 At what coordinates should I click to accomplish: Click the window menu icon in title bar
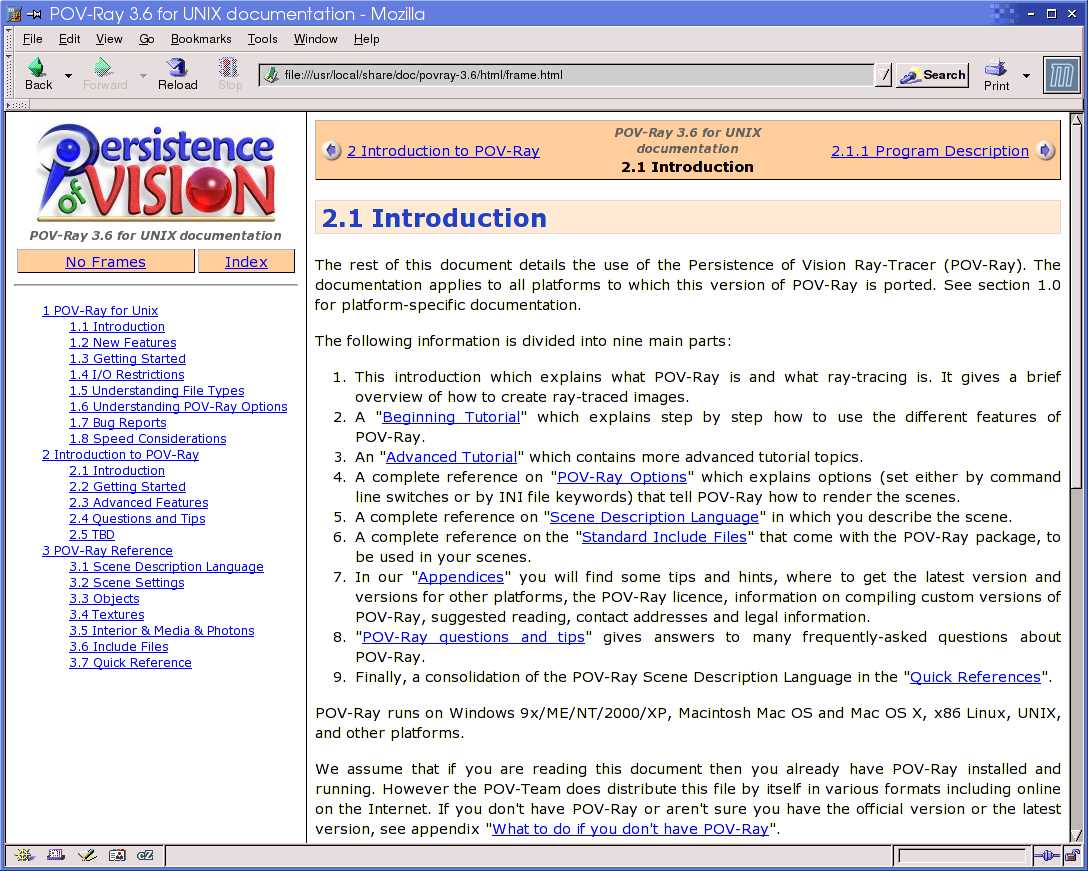pyautogui.click(x=13, y=13)
